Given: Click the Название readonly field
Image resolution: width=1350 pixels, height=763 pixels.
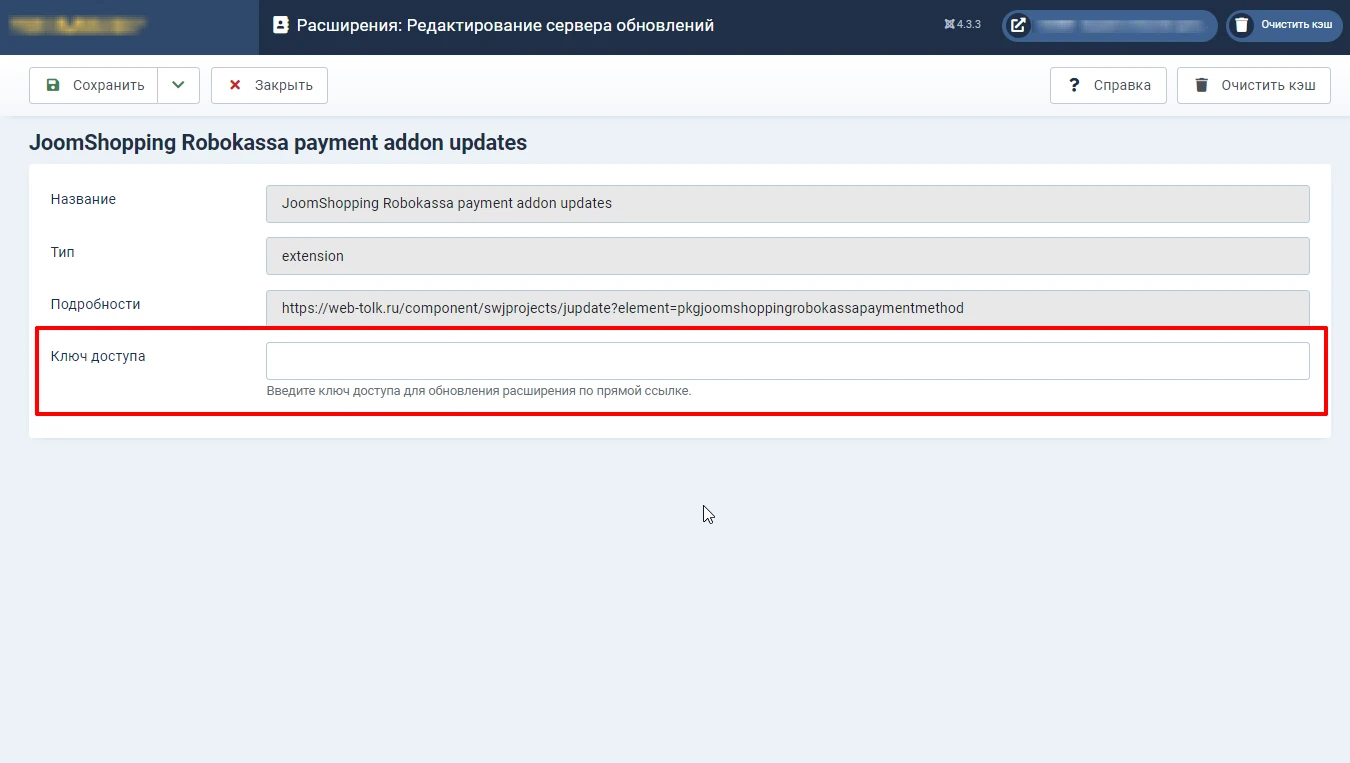Looking at the screenshot, I should pos(788,203).
